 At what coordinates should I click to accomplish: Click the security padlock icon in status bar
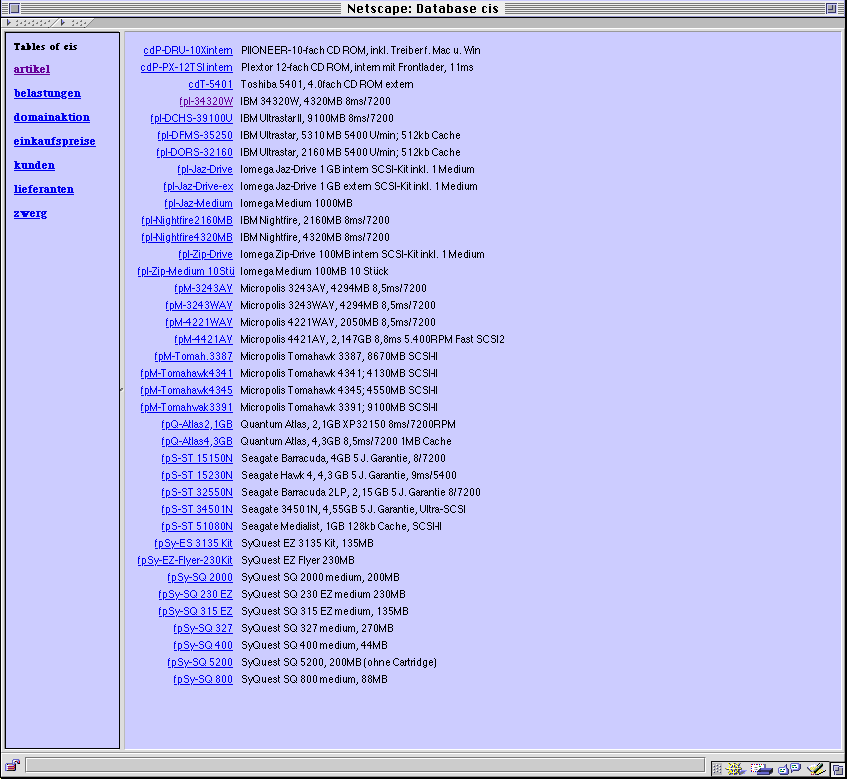(13, 766)
